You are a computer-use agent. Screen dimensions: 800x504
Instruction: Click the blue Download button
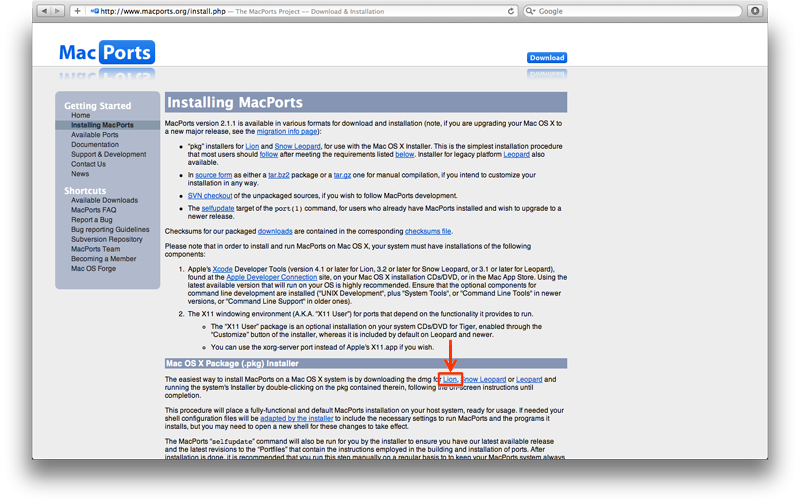pyautogui.click(x=547, y=58)
